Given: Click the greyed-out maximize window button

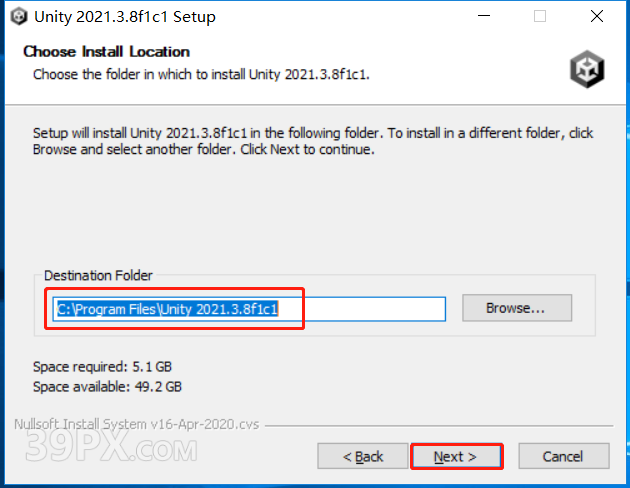Looking at the screenshot, I should tap(540, 16).
